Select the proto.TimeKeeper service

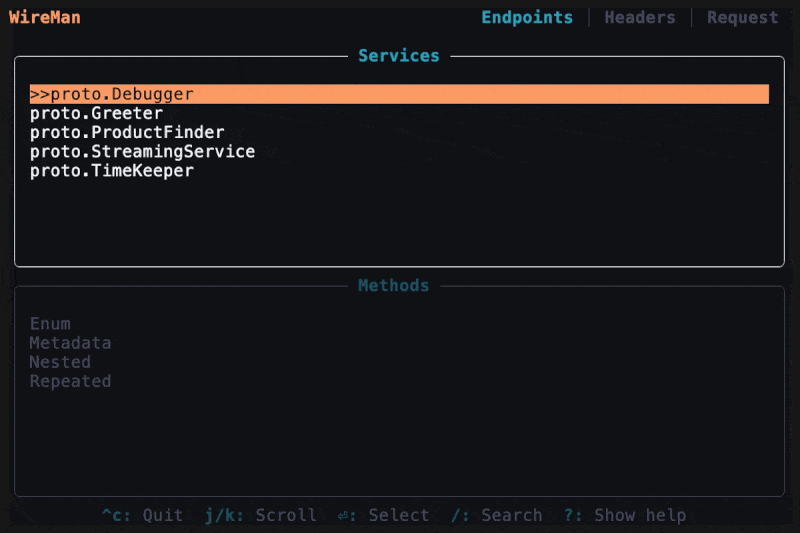pos(111,171)
